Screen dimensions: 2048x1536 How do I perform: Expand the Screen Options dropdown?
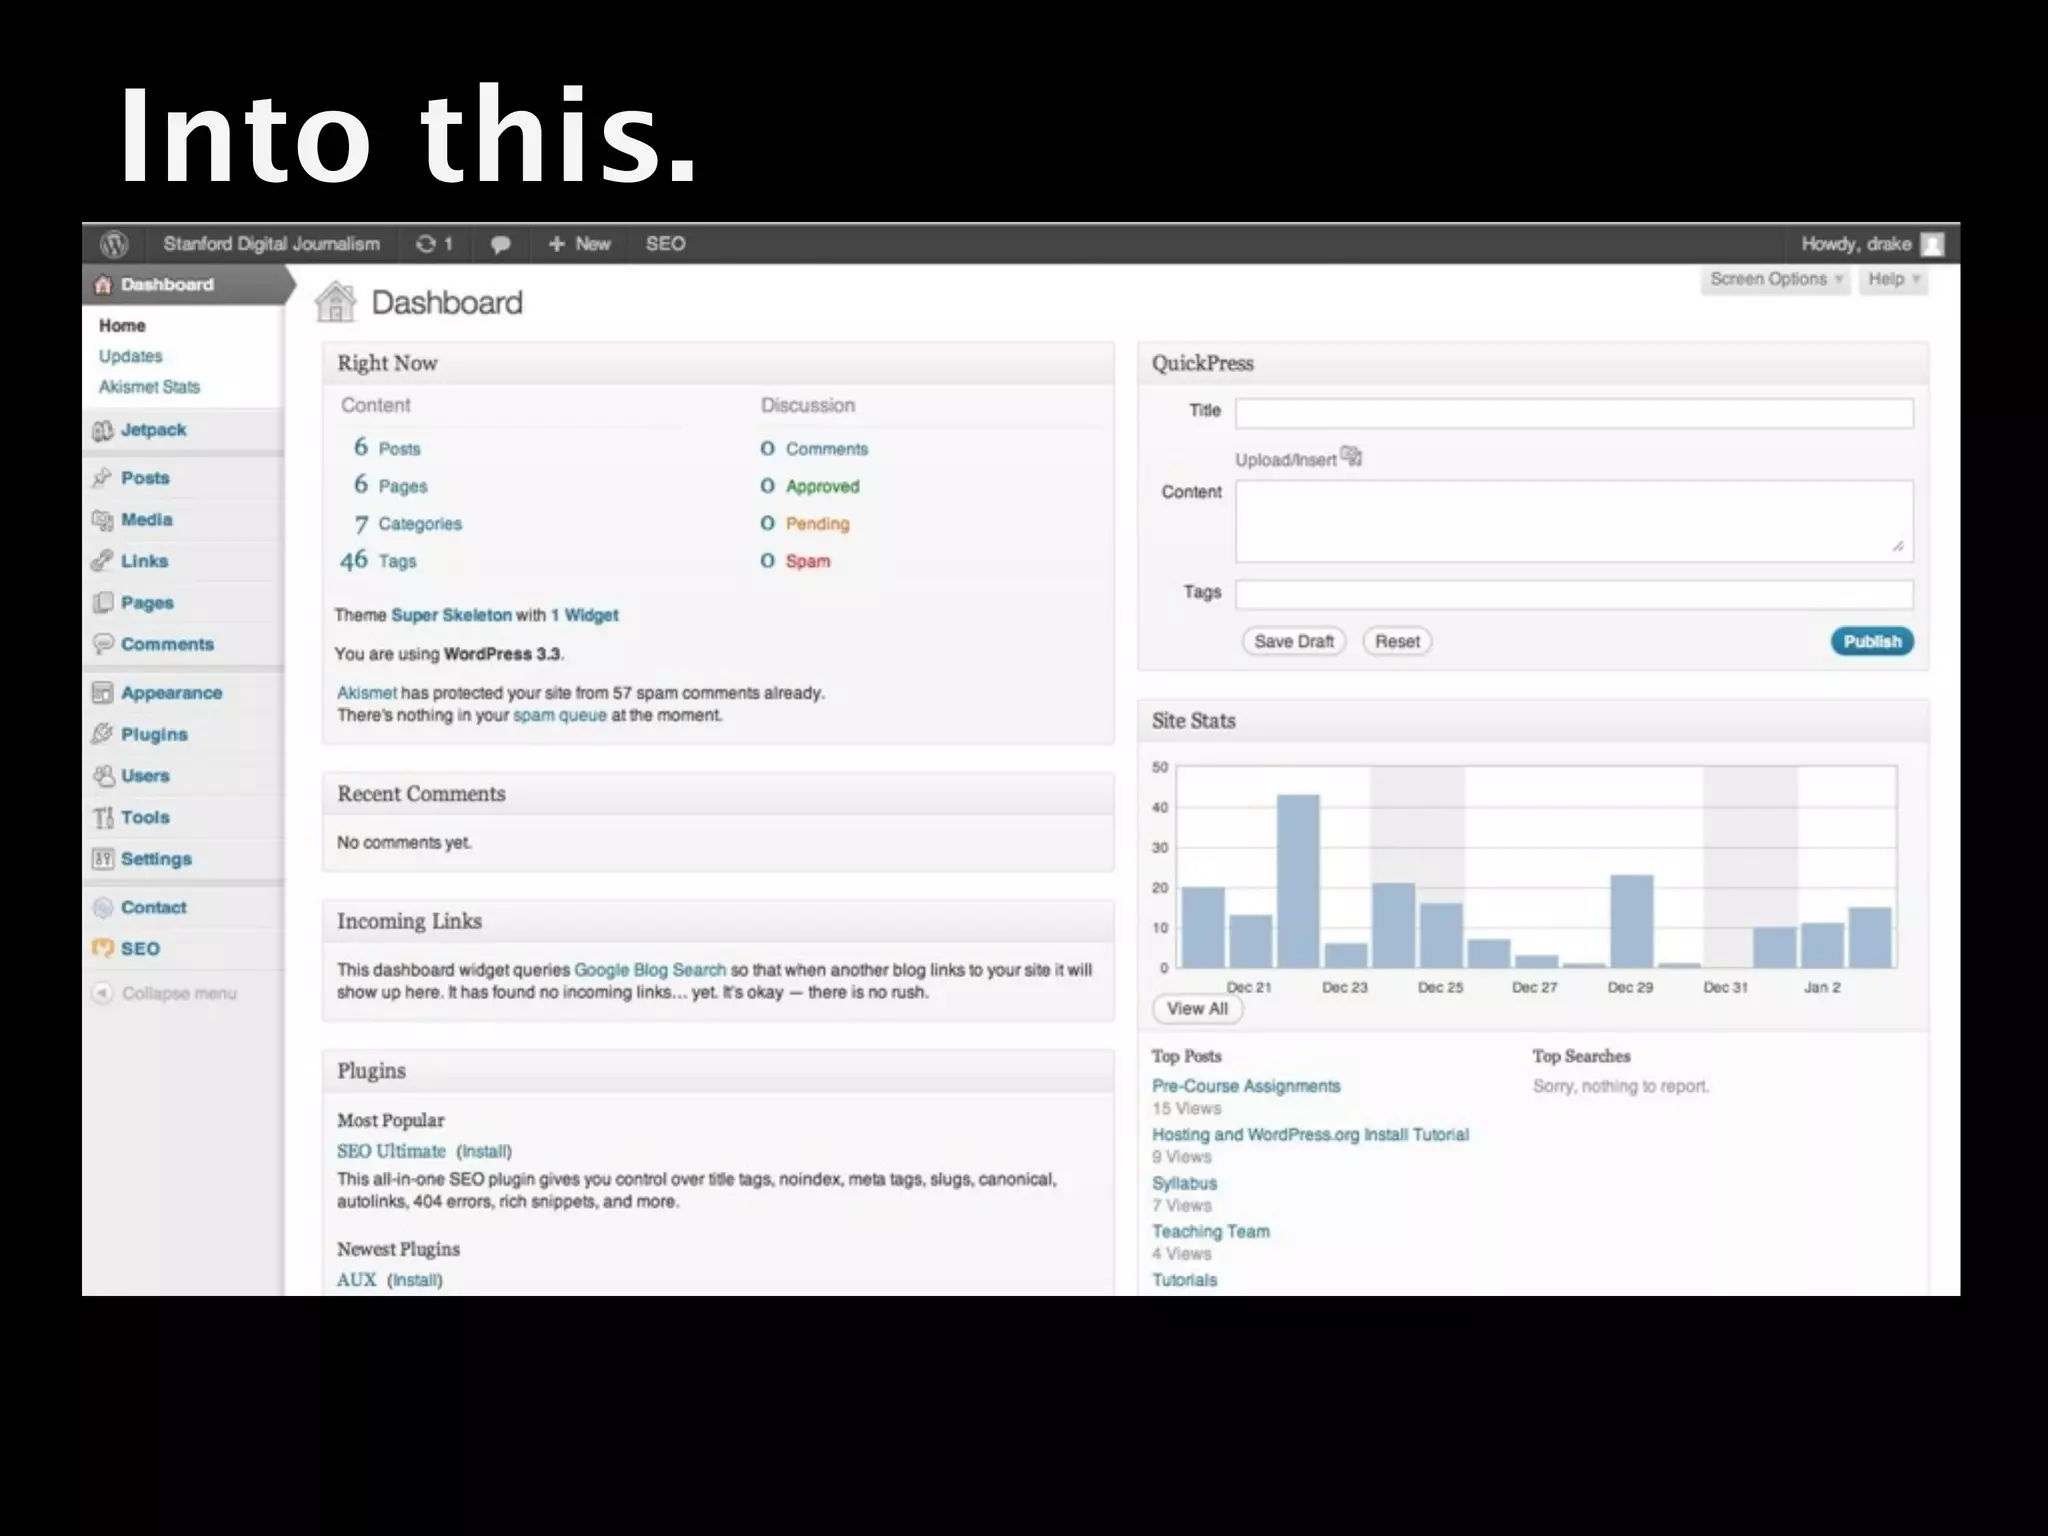1775,279
